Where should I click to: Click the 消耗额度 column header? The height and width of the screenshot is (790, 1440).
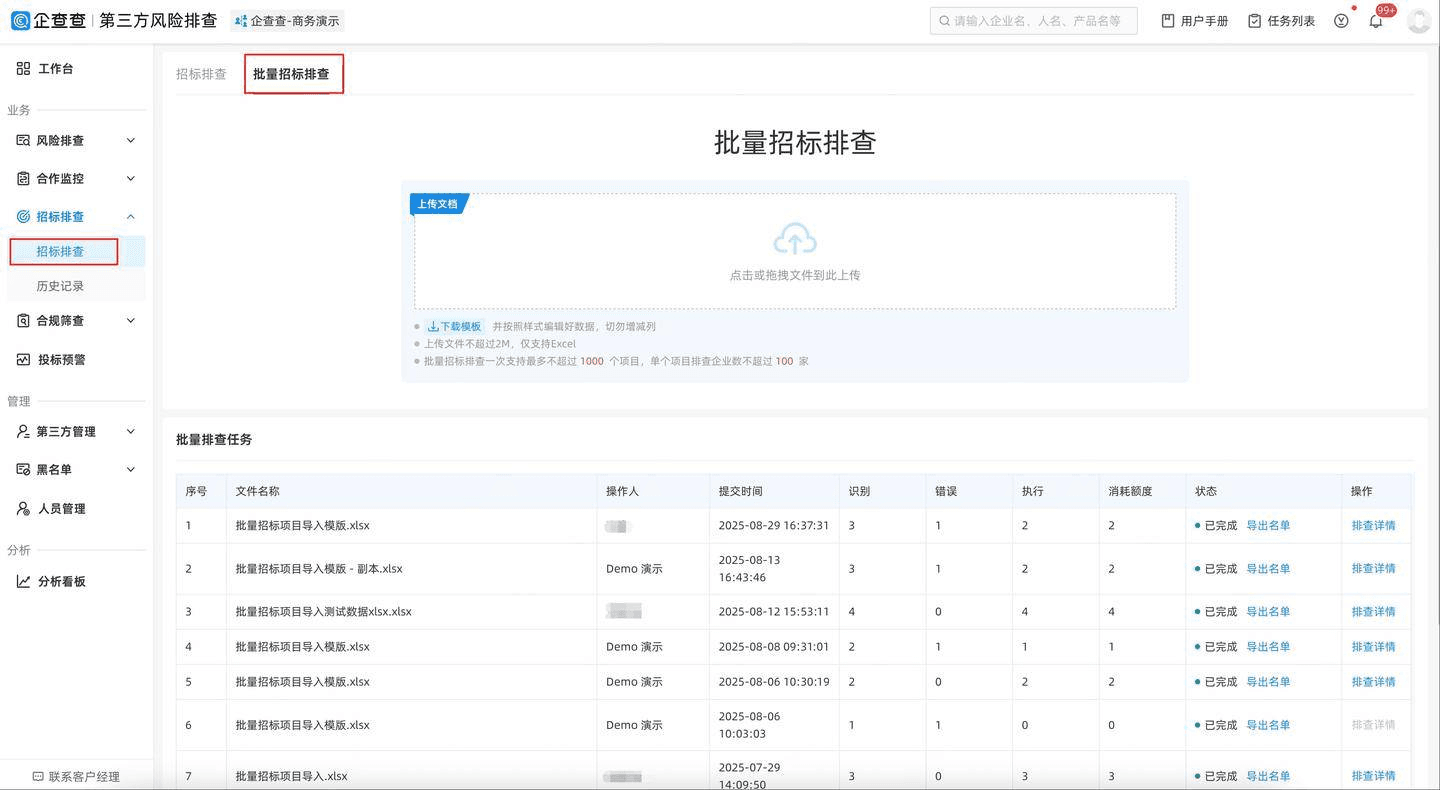pos(1130,492)
